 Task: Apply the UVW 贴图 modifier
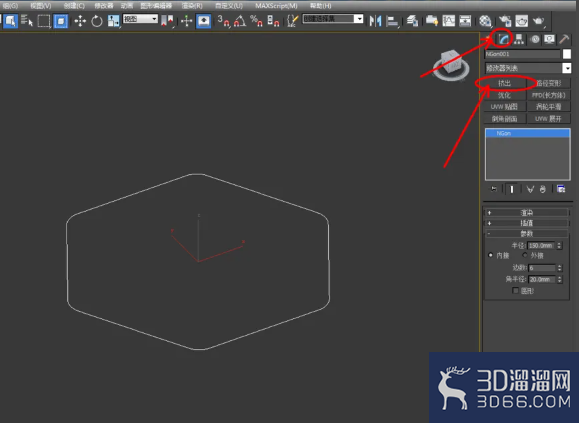coord(504,107)
